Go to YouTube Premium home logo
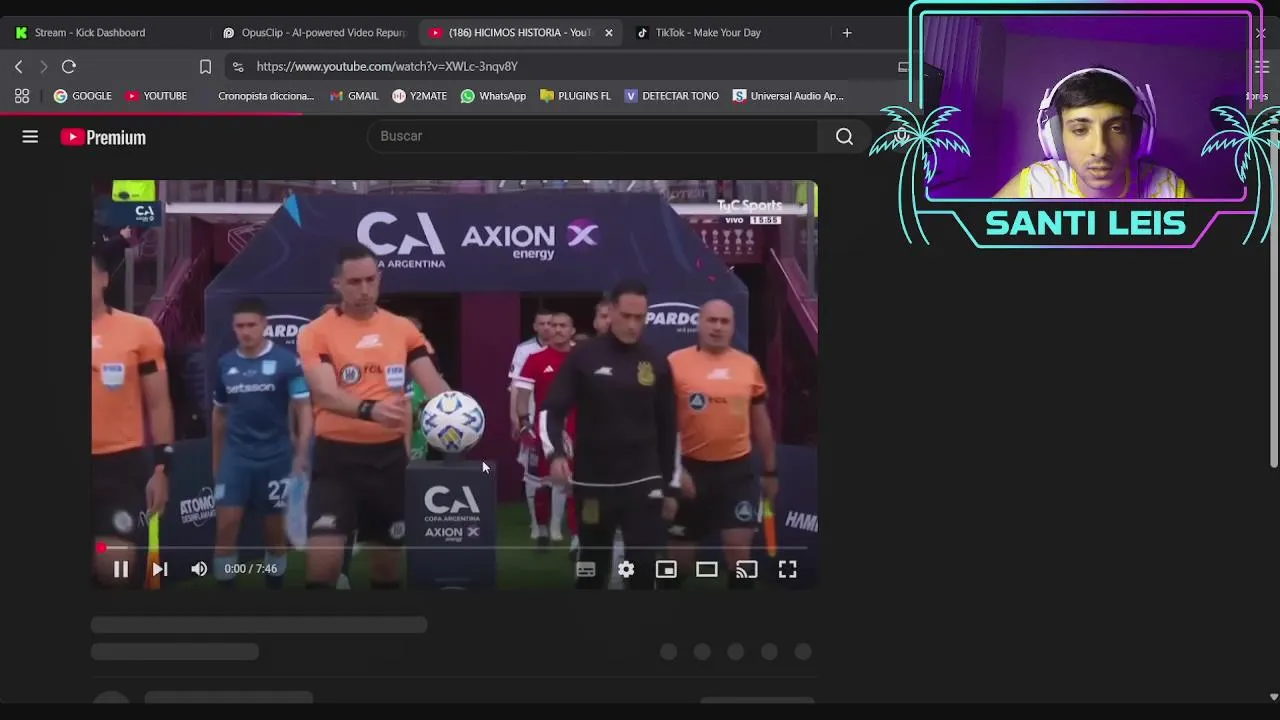The height and width of the screenshot is (720, 1280). click(103, 137)
